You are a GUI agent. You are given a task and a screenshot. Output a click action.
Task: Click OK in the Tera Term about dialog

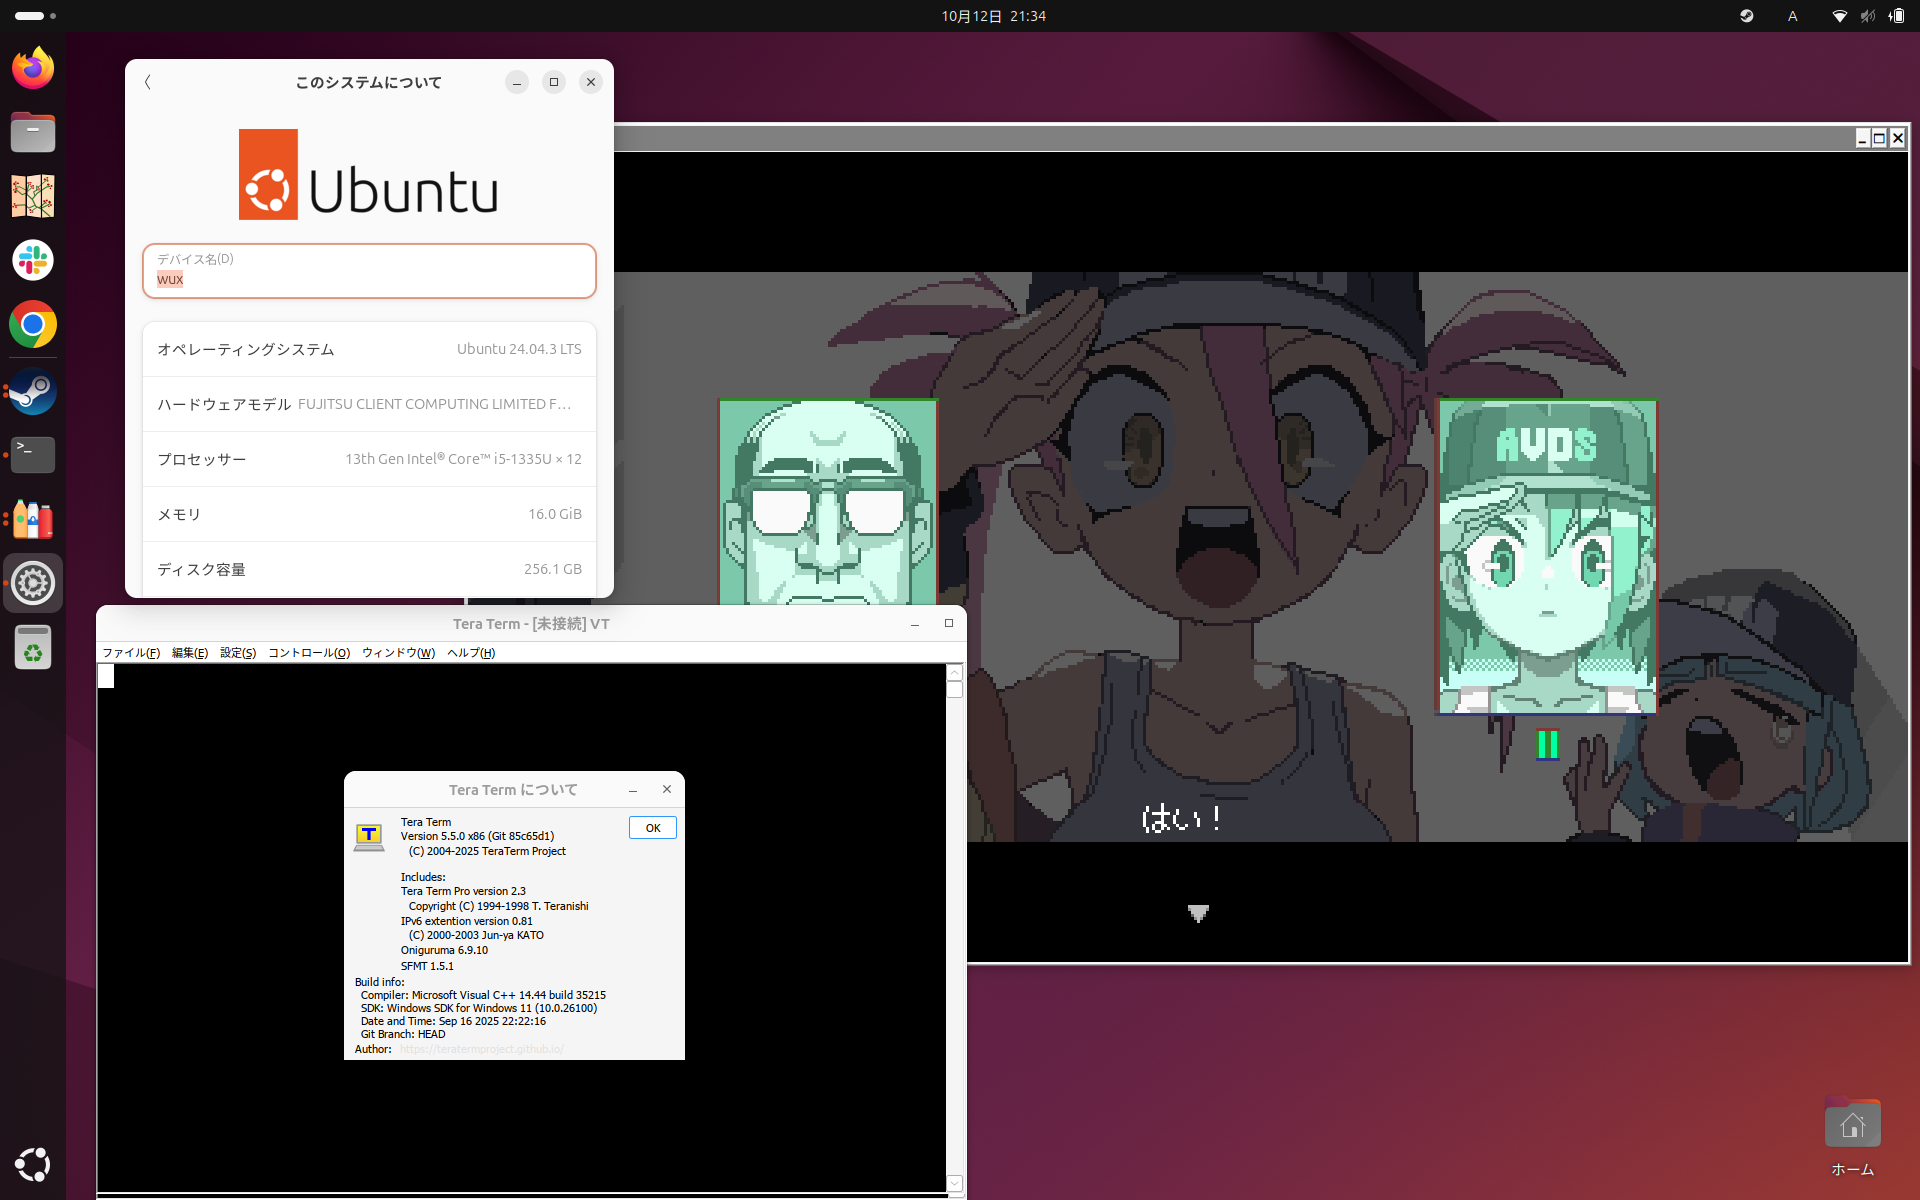coord(652,827)
